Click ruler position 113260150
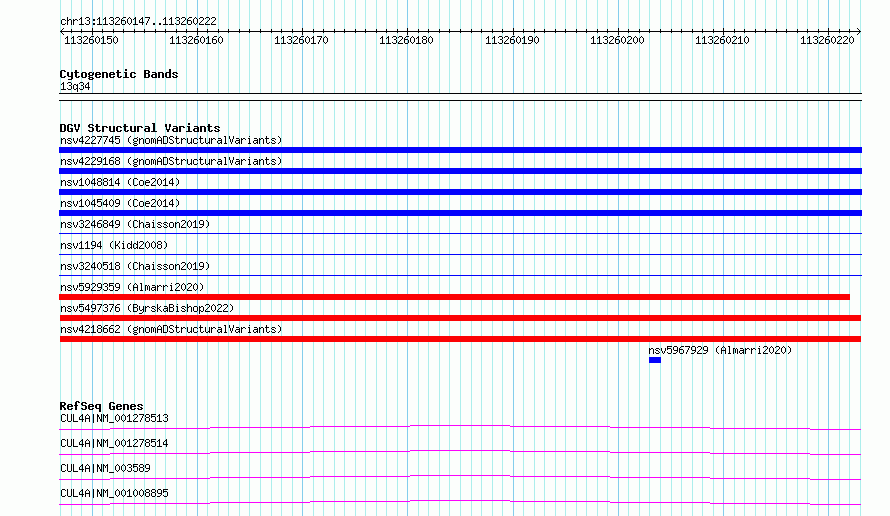Image resolution: width=890 pixels, height=516 pixels. pos(91,40)
